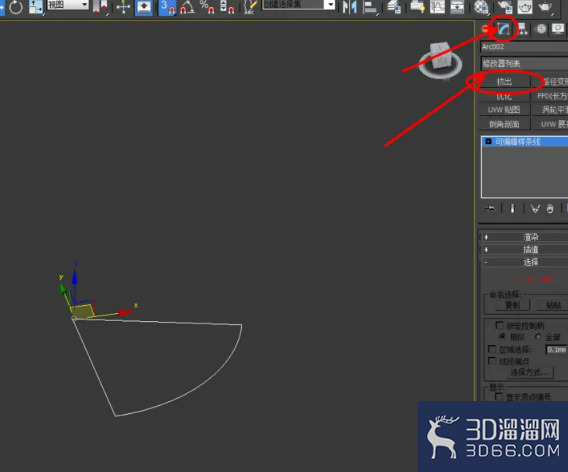Viewport: 568px width, 472px height.
Task: Switch to the Create panel tab
Action: [x=485, y=29]
